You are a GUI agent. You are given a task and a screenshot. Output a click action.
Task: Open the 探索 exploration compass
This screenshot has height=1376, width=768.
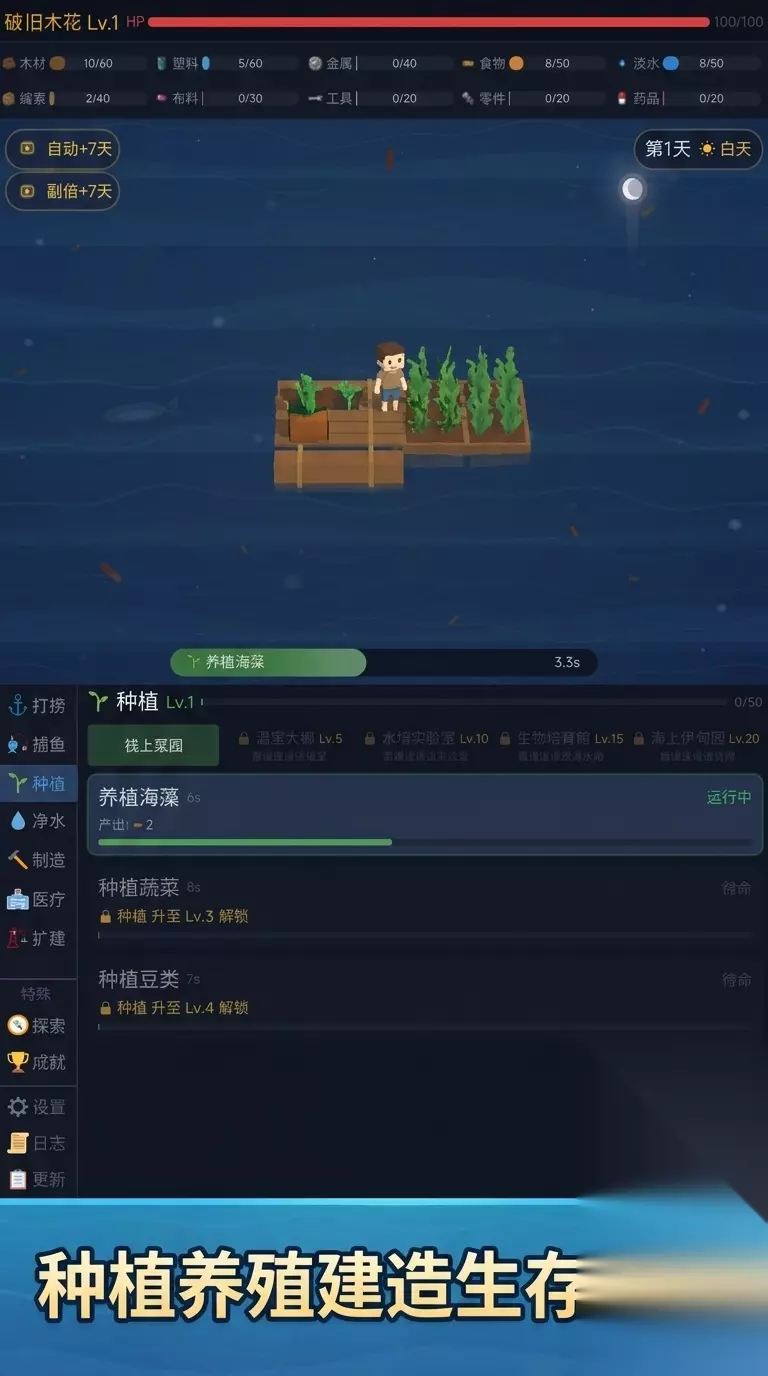point(38,1026)
